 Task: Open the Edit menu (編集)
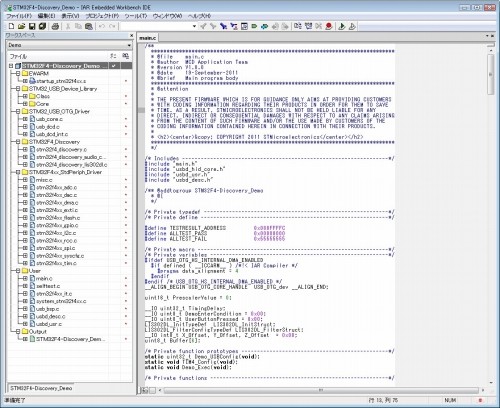tap(46, 16)
